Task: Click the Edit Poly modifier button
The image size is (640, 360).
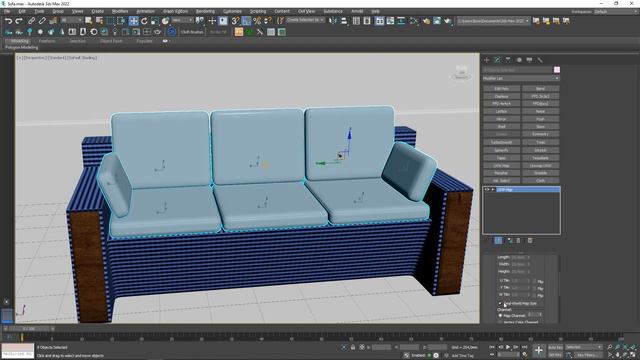Action: click(501, 89)
